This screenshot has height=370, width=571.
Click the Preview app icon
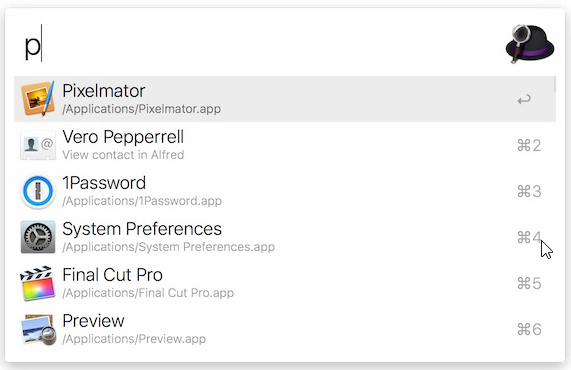coord(38,329)
